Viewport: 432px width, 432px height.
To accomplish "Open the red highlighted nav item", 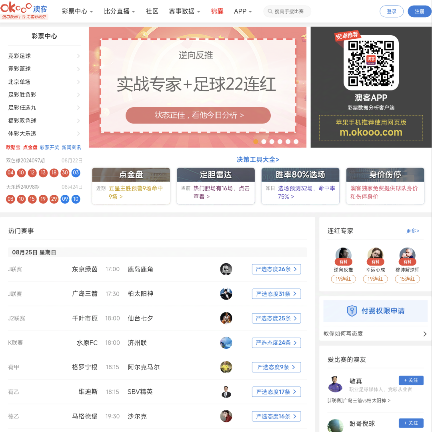I will coord(217,11).
